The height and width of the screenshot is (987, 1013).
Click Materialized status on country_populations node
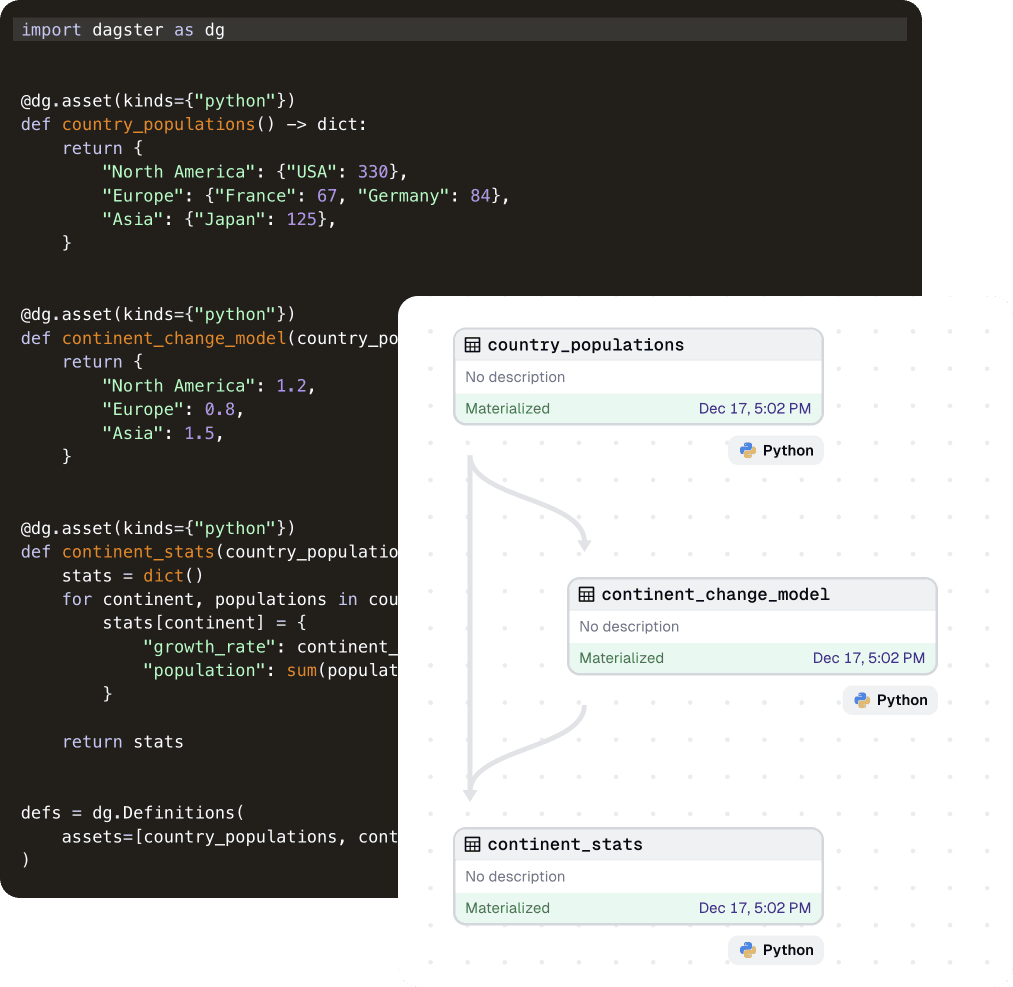[x=507, y=409]
